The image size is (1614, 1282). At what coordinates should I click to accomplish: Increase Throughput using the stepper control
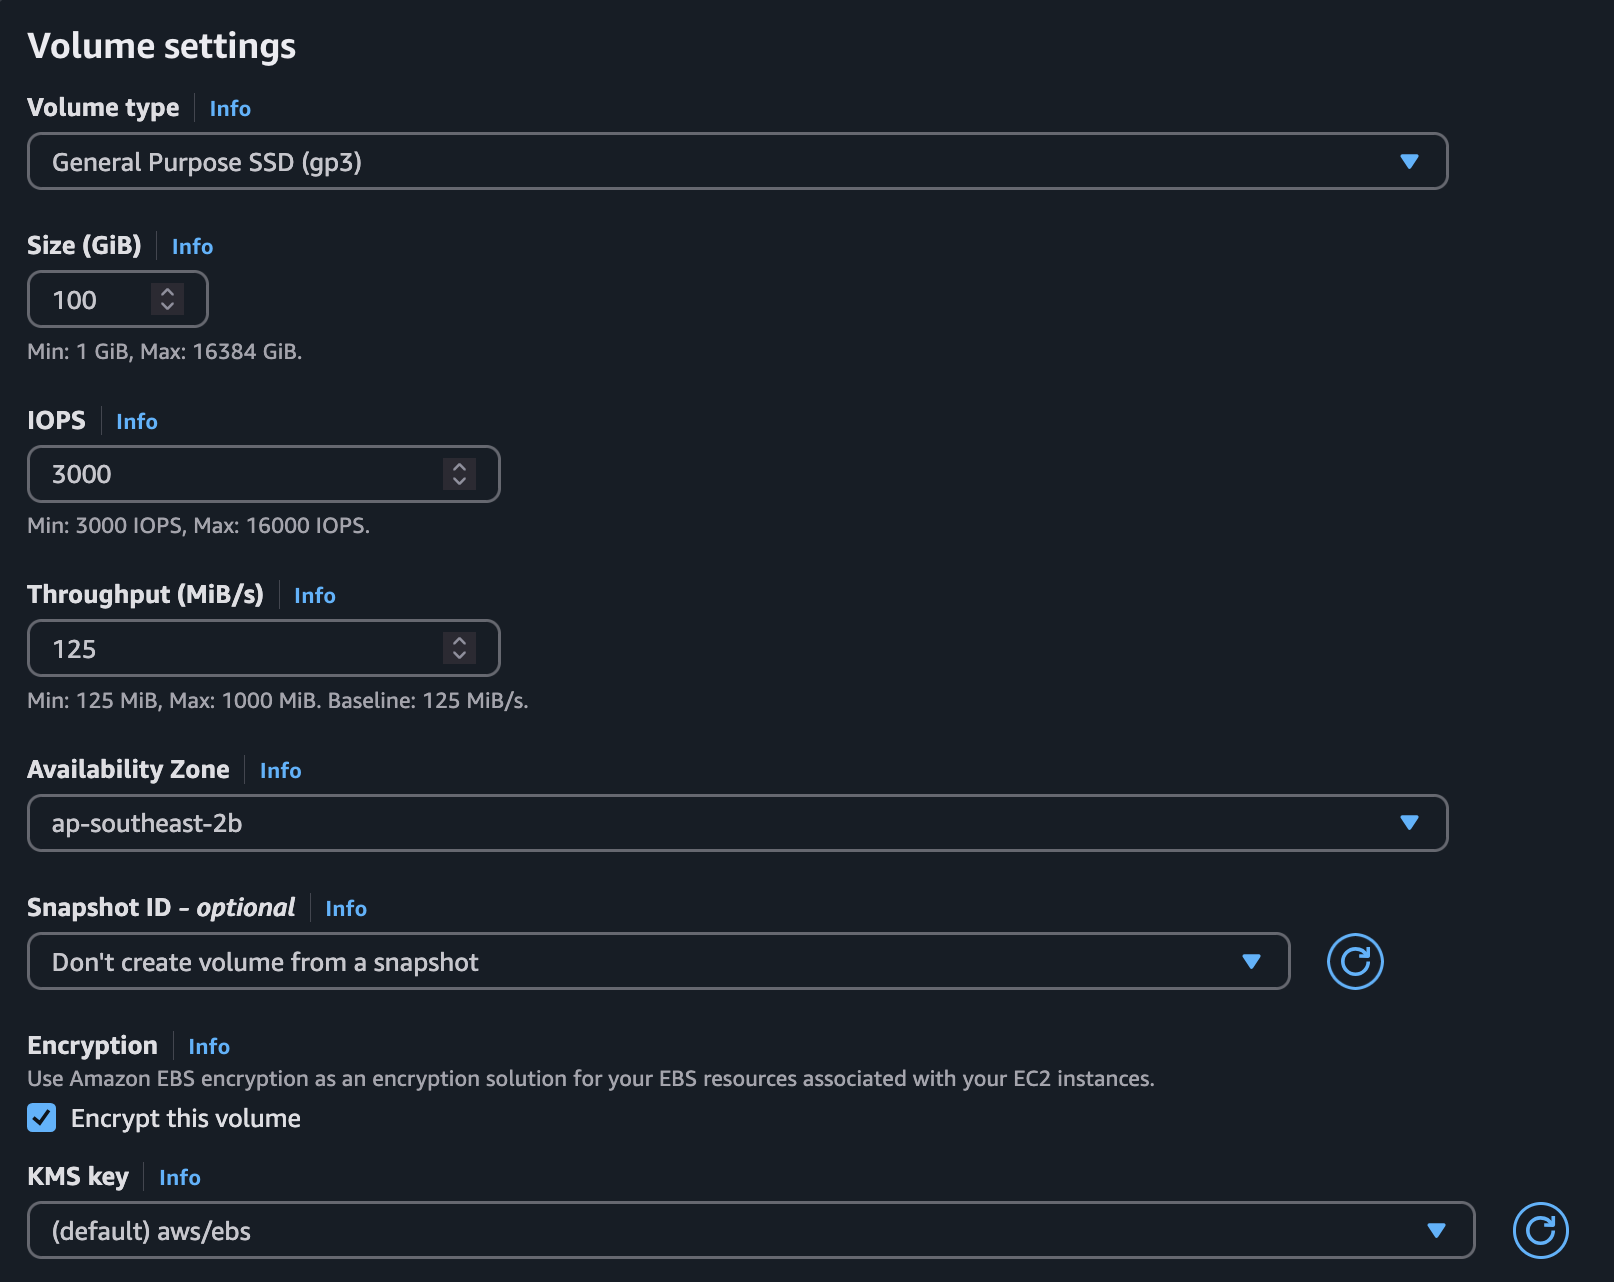click(x=459, y=641)
